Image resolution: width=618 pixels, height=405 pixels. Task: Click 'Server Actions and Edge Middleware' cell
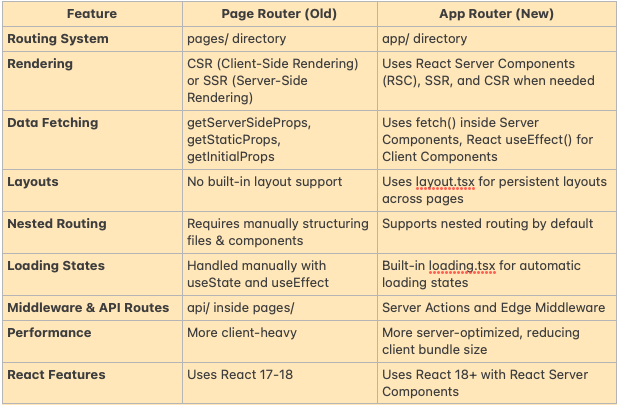(x=497, y=308)
